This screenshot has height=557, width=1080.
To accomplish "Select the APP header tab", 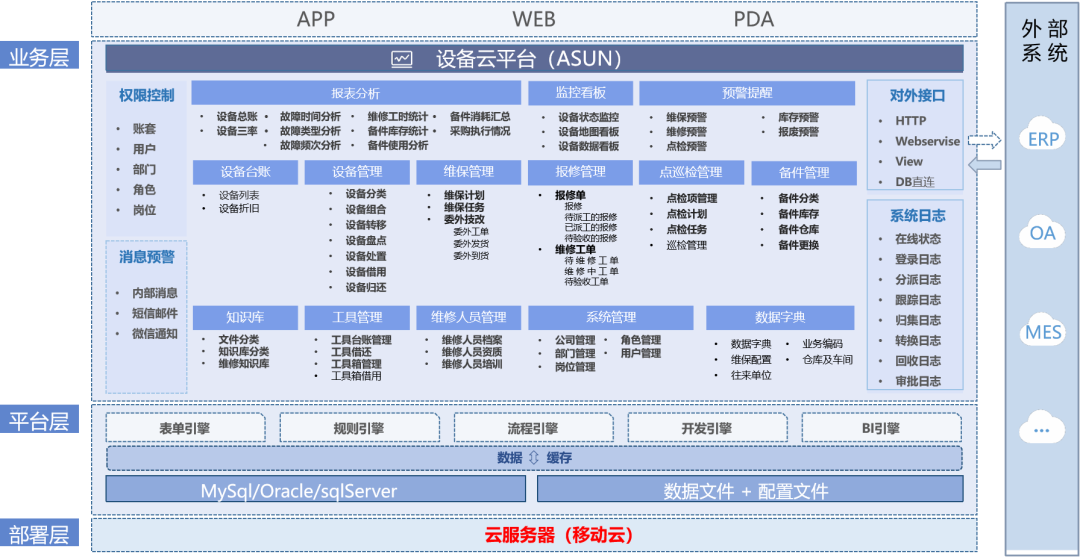I will point(316,19).
